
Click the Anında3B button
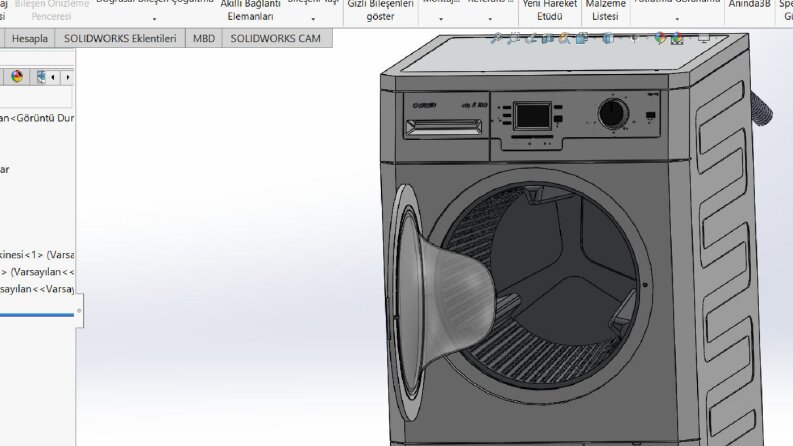(x=750, y=5)
